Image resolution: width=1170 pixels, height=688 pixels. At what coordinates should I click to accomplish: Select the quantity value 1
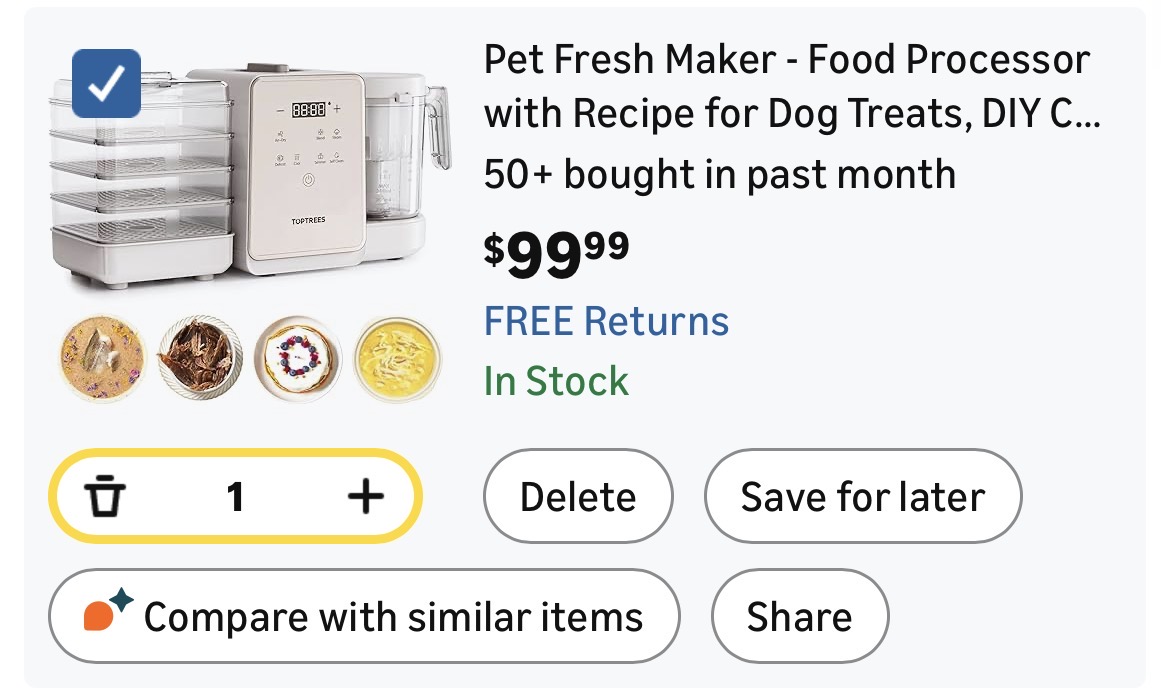(235, 497)
